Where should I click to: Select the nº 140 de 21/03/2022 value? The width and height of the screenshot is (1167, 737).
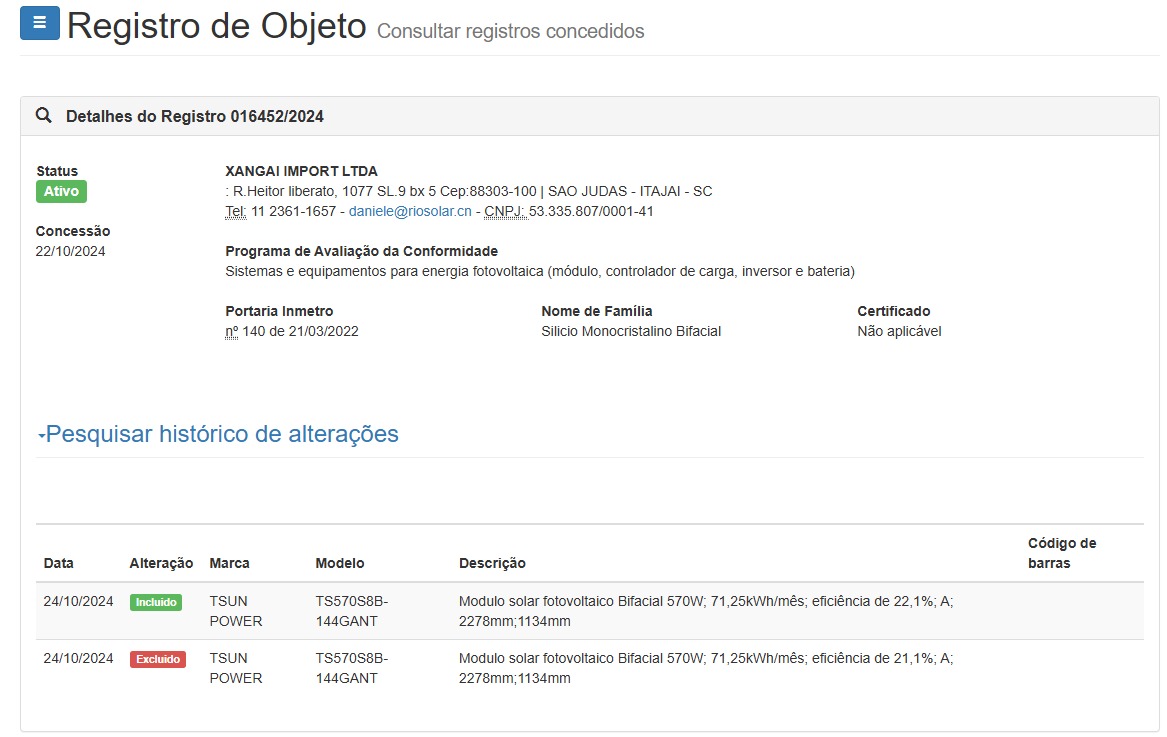(x=292, y=331)
